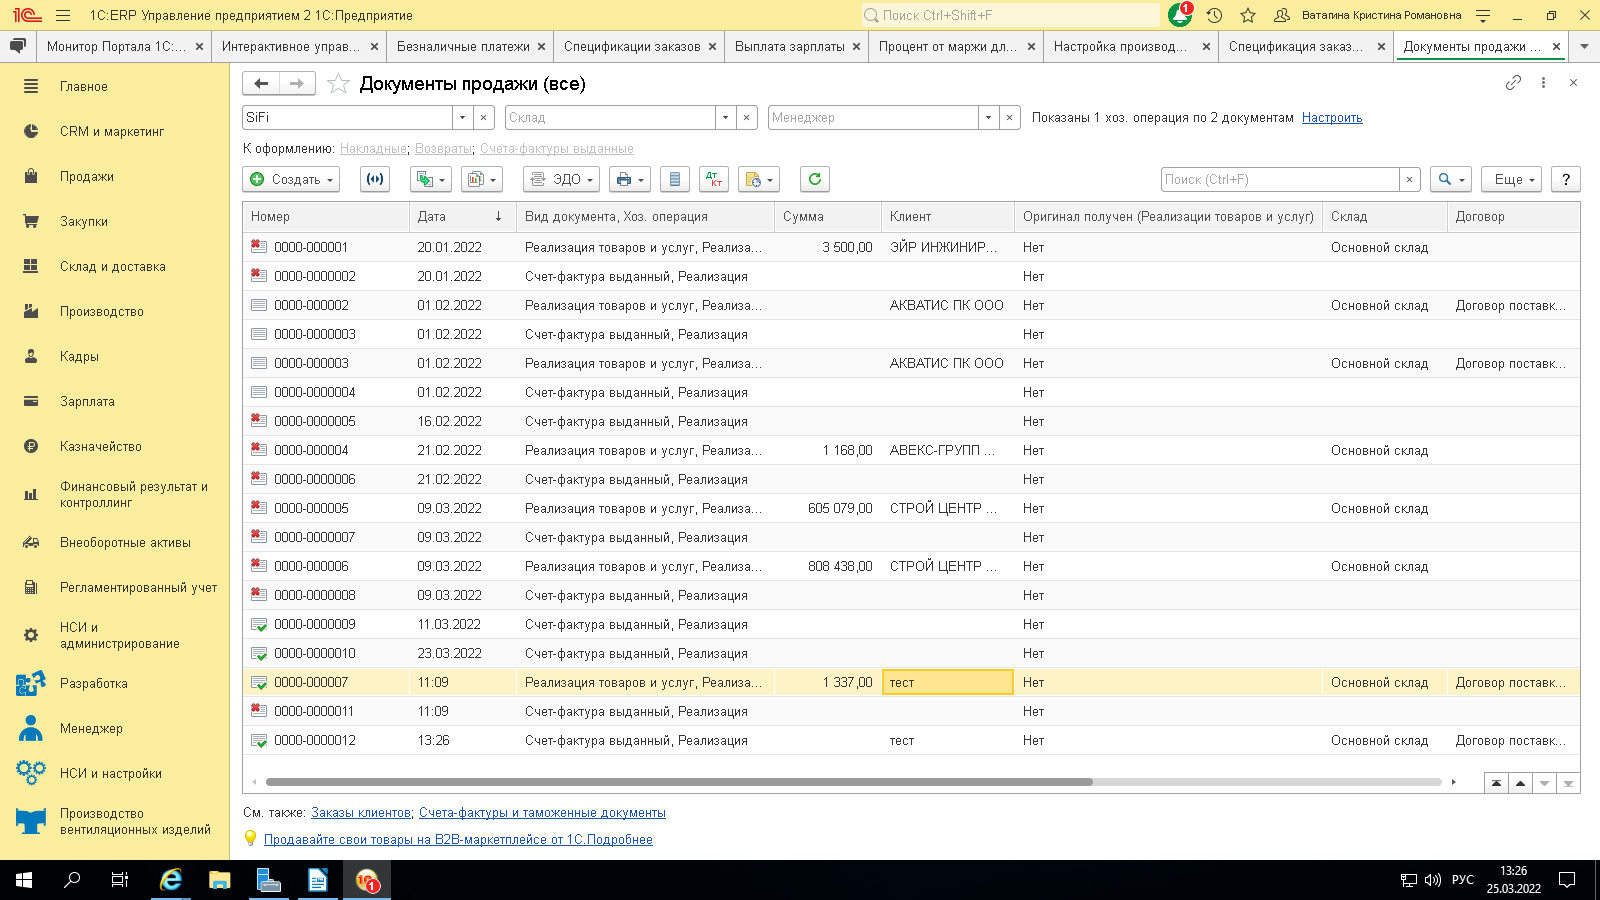The image size is (1600, 900).
Task: Open НСИ и администрирование section
Action: click(x=120, y=636)
